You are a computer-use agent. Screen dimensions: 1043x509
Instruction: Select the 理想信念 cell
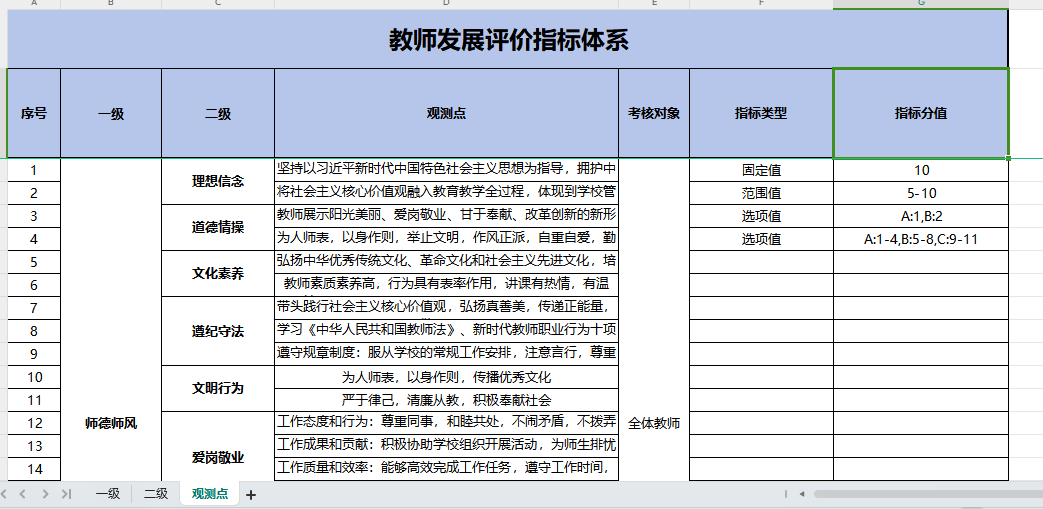click(x=217, y=181)
